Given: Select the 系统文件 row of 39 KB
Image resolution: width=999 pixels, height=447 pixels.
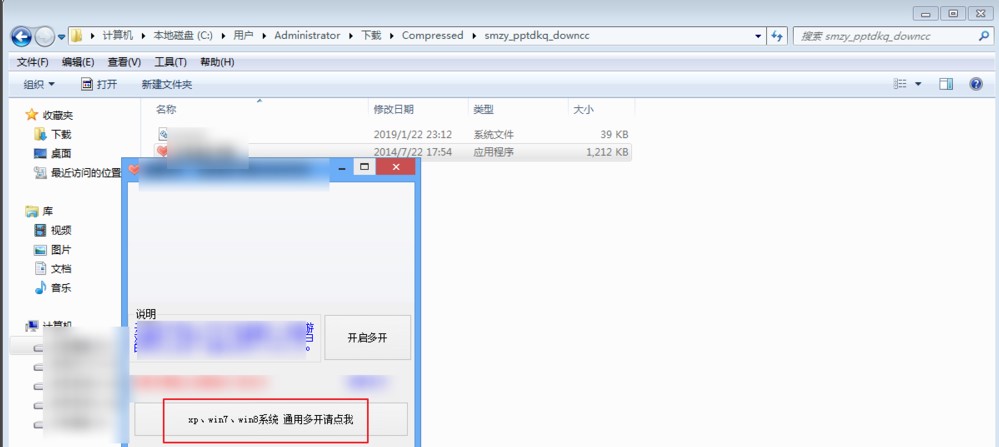Looking at the screenshot, I should click(392, 134).
